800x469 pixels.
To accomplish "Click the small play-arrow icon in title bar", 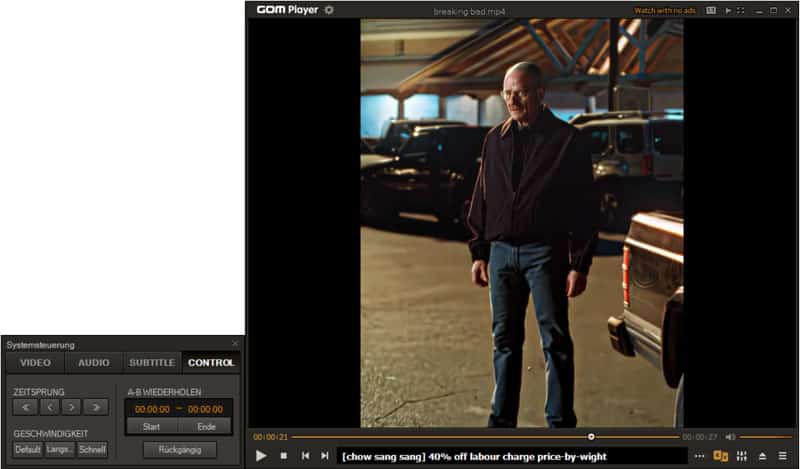I will [728, 10].
